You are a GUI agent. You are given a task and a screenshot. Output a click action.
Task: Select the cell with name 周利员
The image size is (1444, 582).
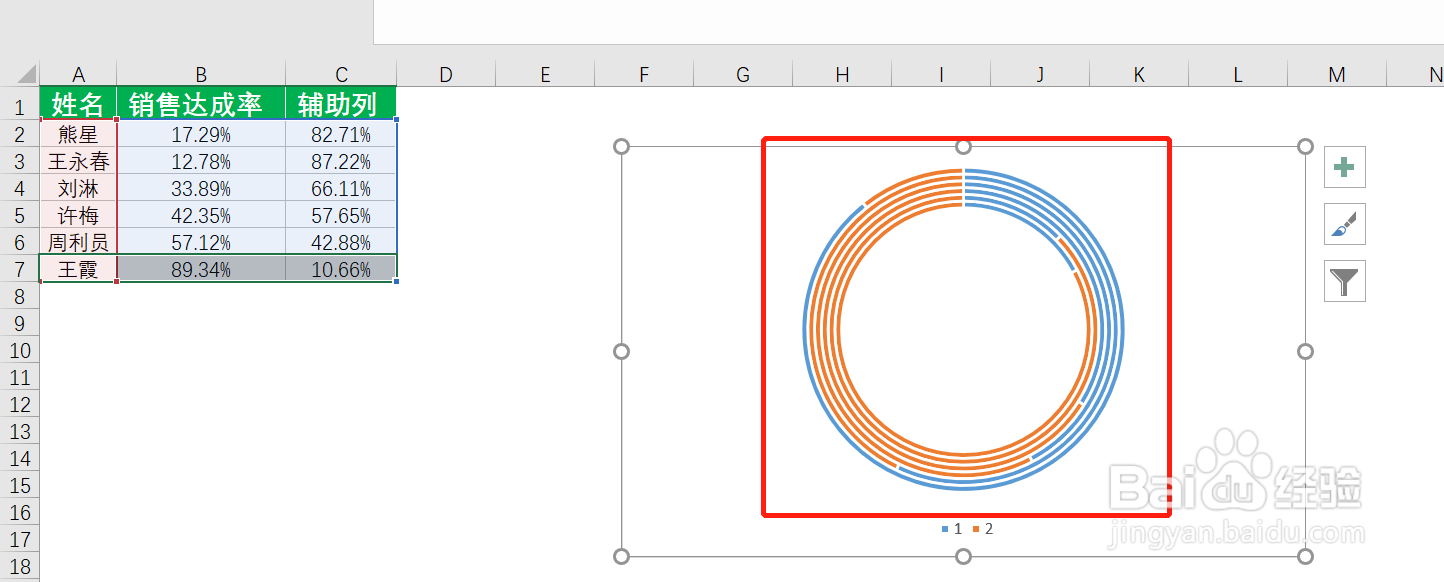[78, 242]
